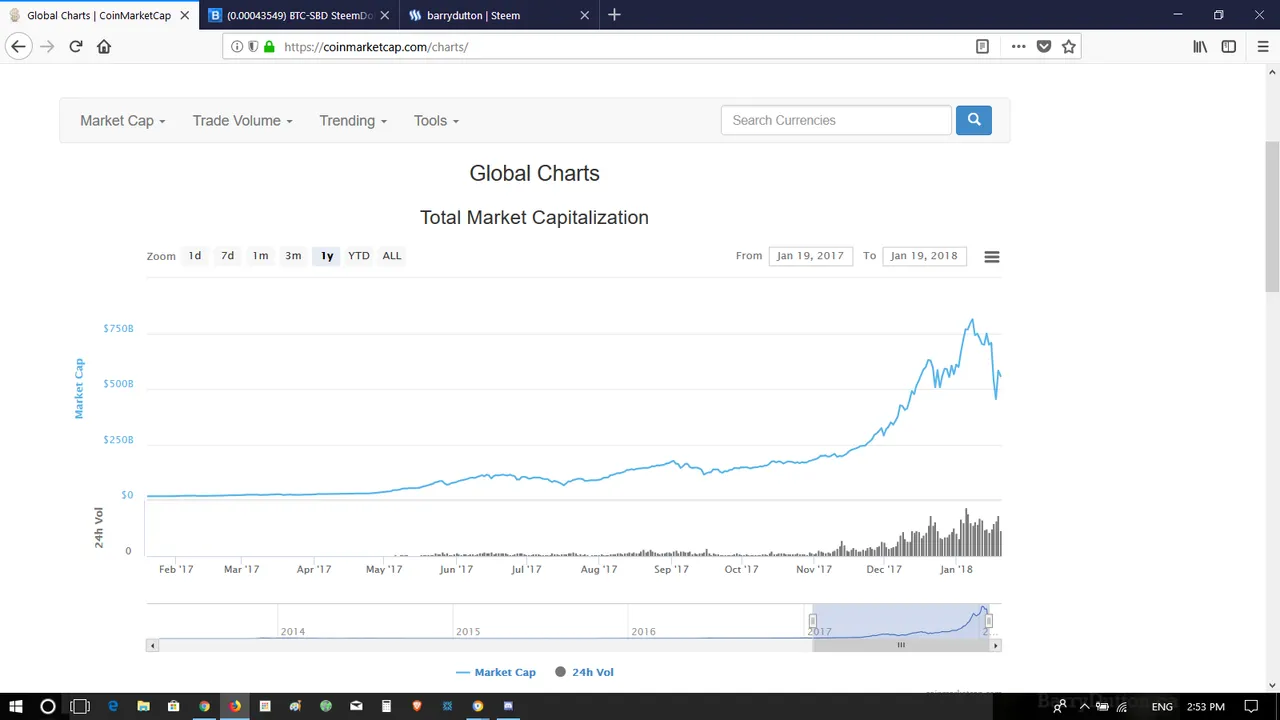Focus the Search Currencies box

(836, 120)
